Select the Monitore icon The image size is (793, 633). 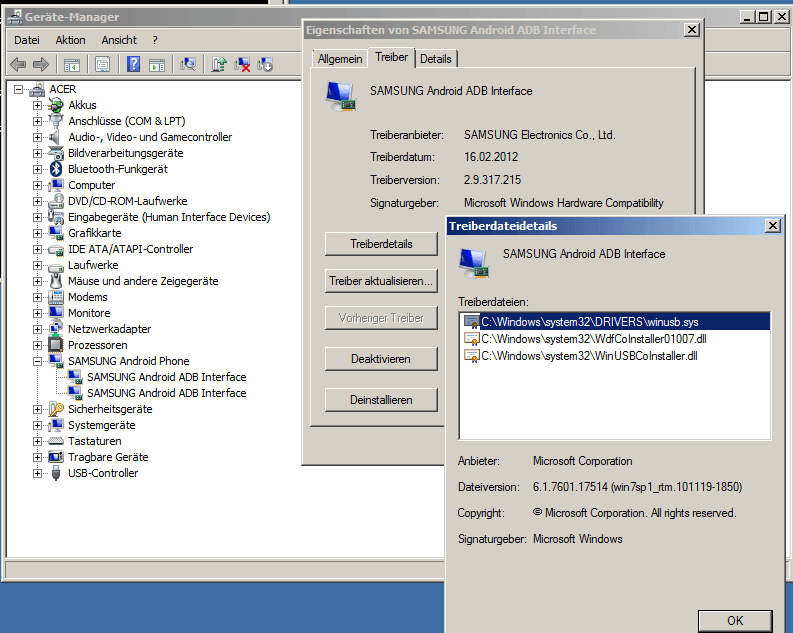pyautogui.click(x=56, y=313)
